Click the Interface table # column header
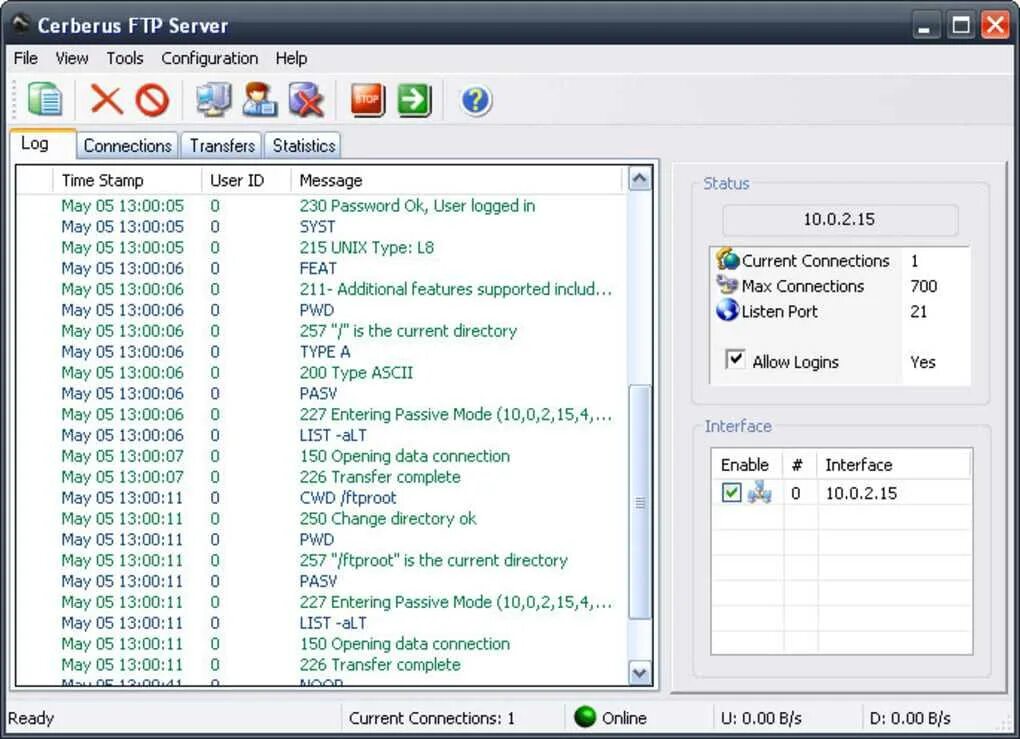This screenshot has width=1020, height=739. (x=799, y=464)
